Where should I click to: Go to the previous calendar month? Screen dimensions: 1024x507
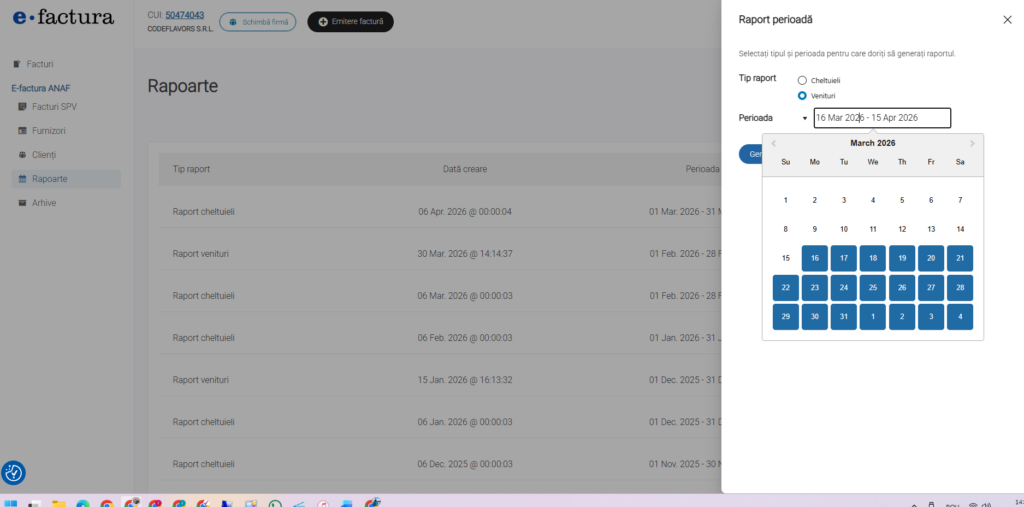pos(773,143)
